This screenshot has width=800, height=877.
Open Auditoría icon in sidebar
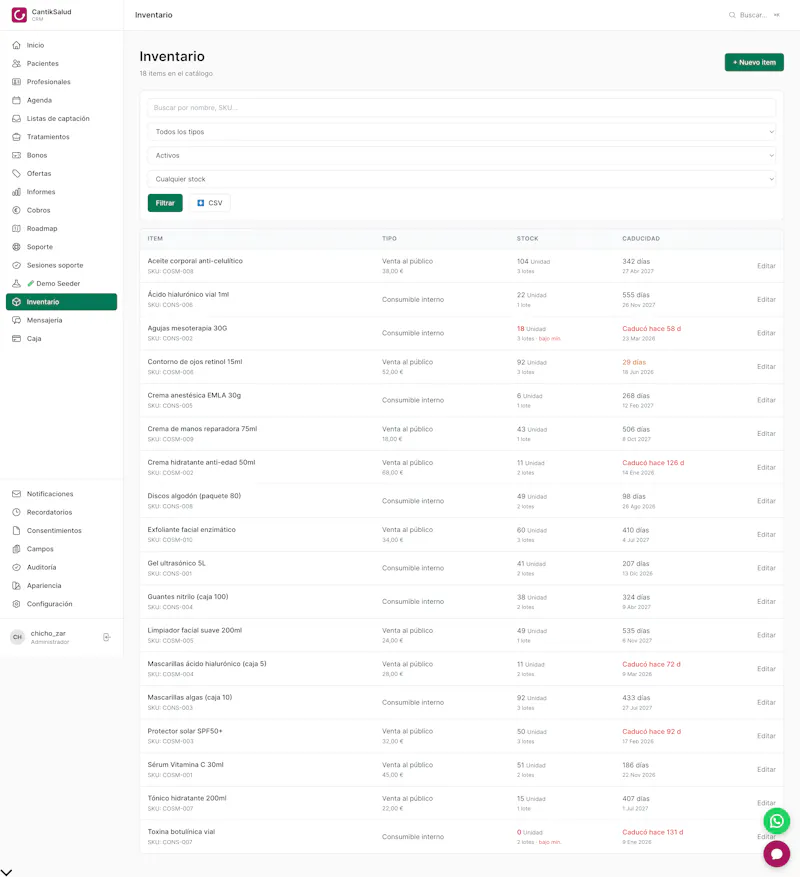pos(16,567)
